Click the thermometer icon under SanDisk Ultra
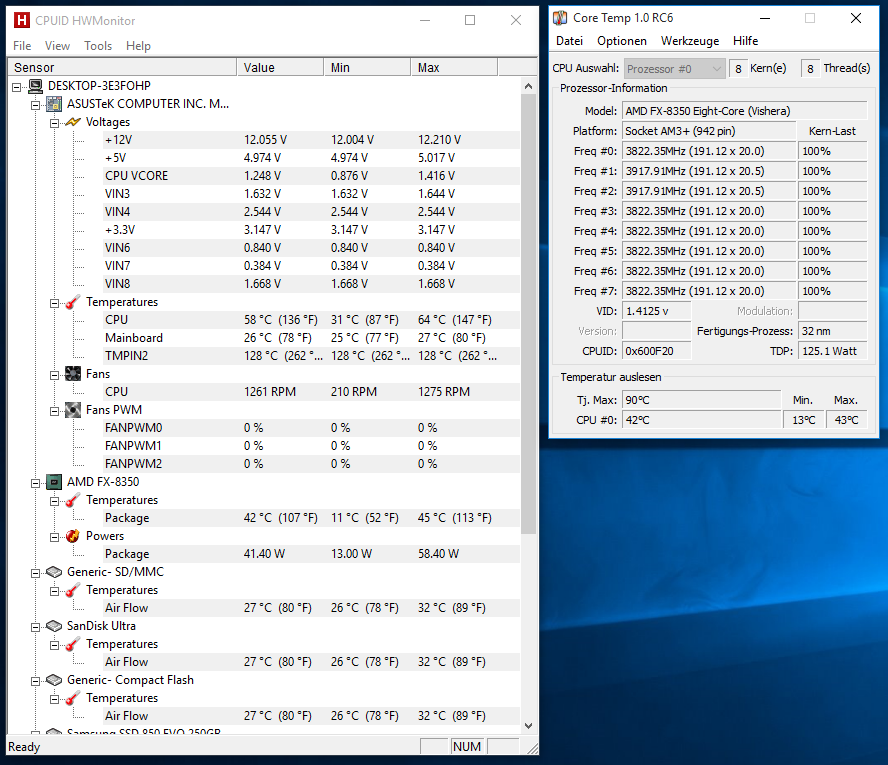This screenshot has height=765, width=888. pos(73,644)
